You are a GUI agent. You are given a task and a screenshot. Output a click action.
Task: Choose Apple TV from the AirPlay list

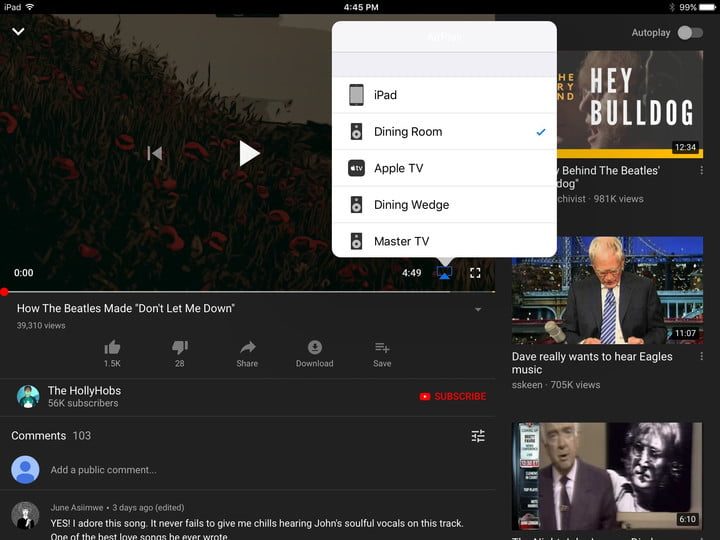tap(444, 168)
